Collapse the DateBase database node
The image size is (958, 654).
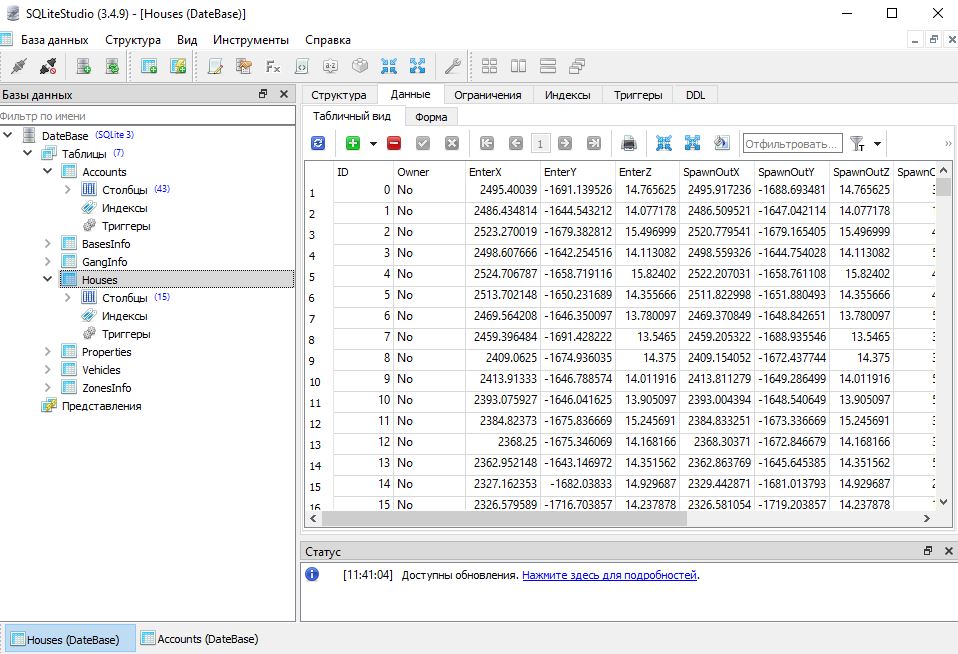[x=7, y=134]
